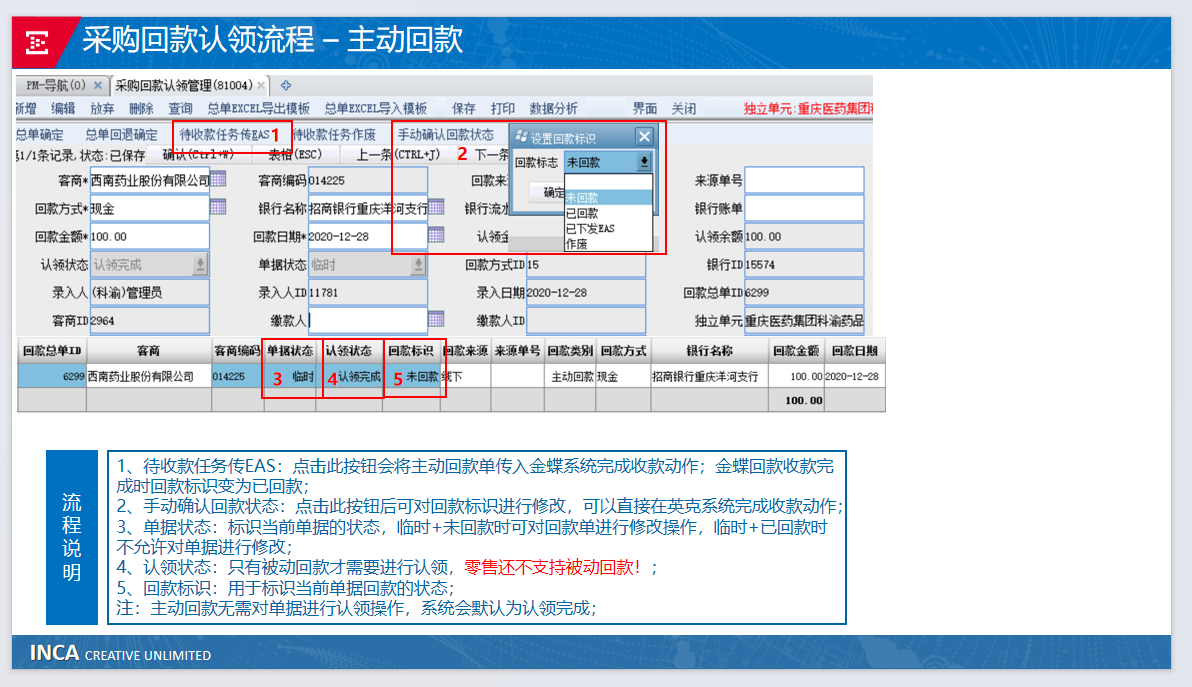1192x687 pixels.
Task: Click the 客商ID field showing 2964
Action: [x=150, y=320]
